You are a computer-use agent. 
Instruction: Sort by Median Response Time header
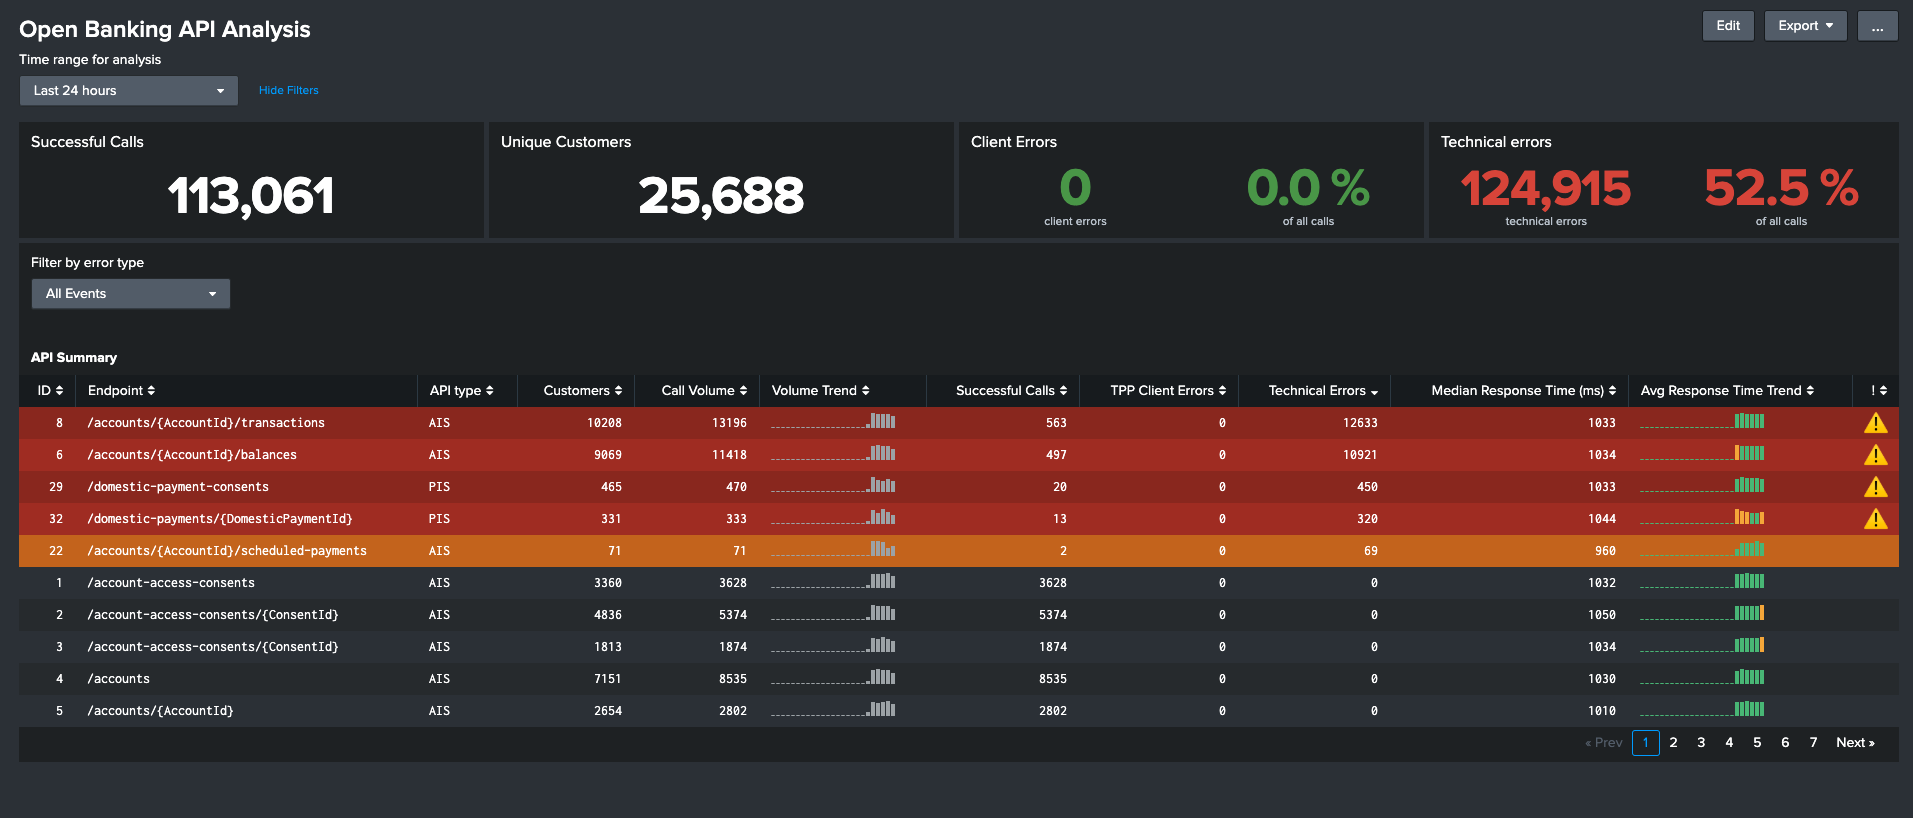click(1522, 391)
